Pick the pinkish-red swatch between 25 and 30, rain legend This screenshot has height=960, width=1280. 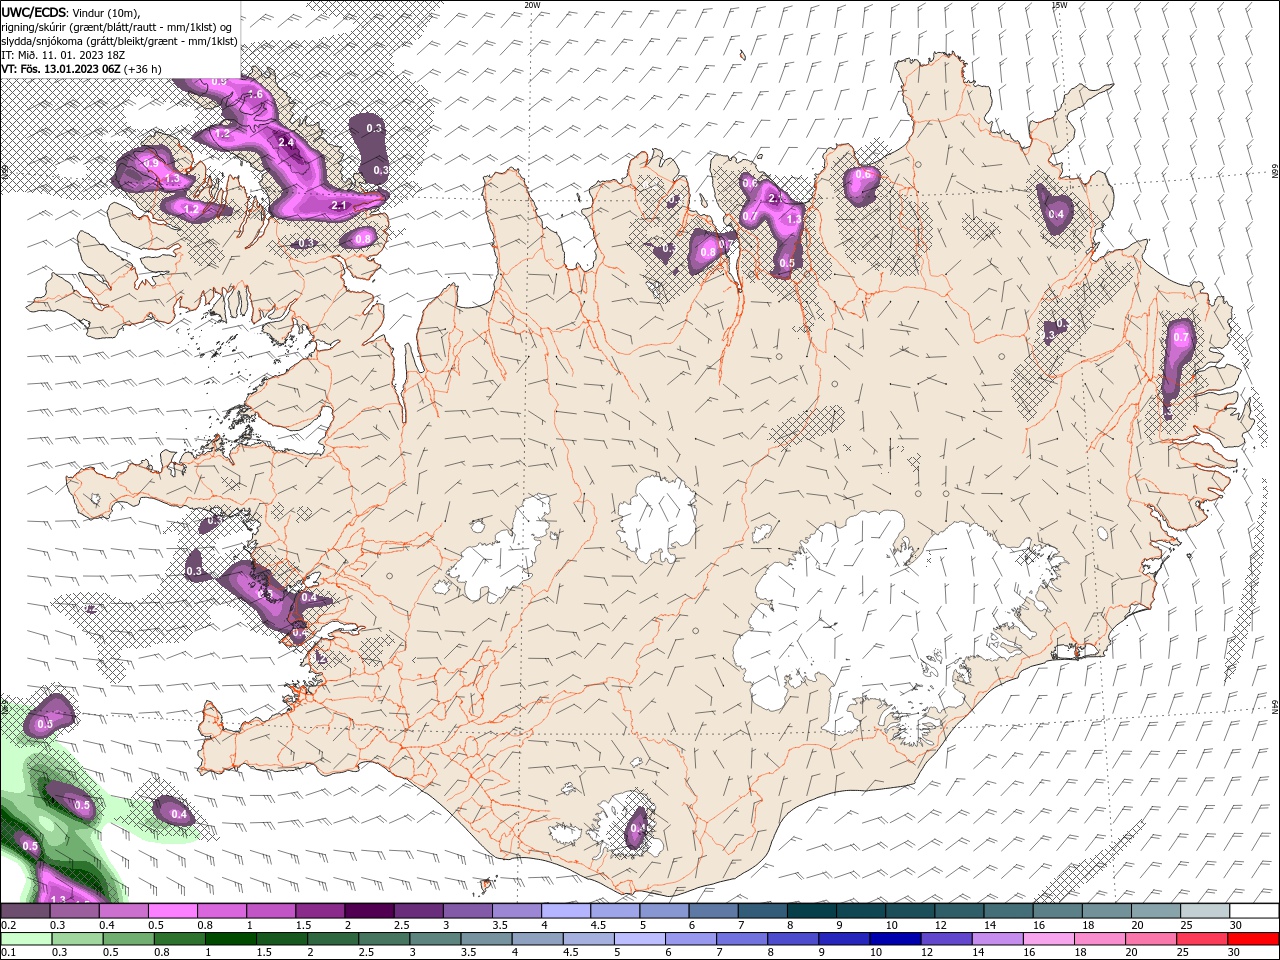click(1201, 939)
